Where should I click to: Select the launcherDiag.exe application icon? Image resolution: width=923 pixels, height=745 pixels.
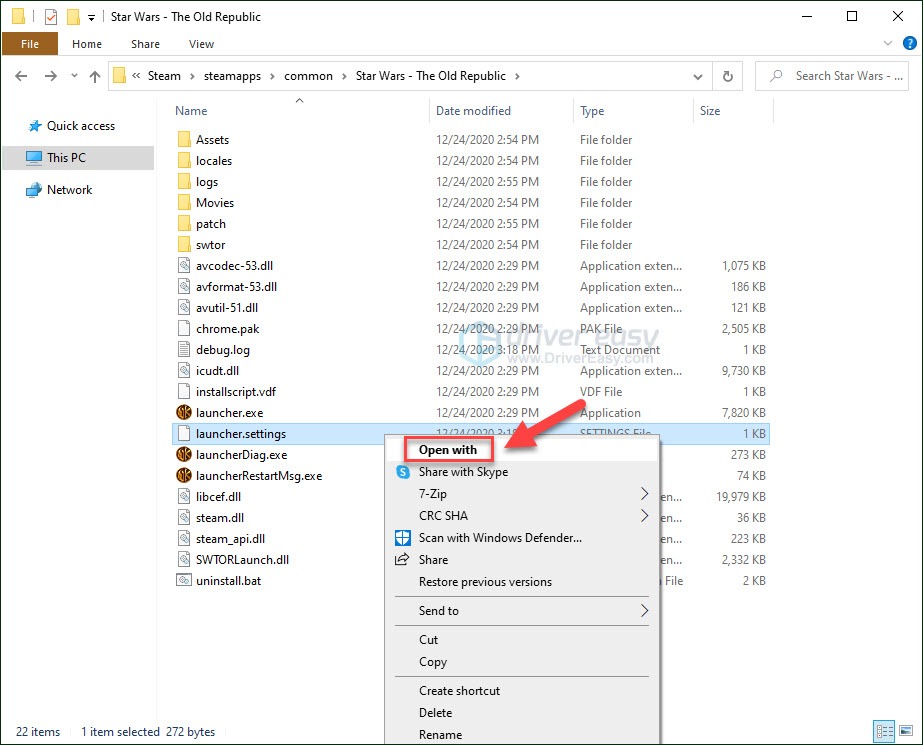click(x=184, y=454)
